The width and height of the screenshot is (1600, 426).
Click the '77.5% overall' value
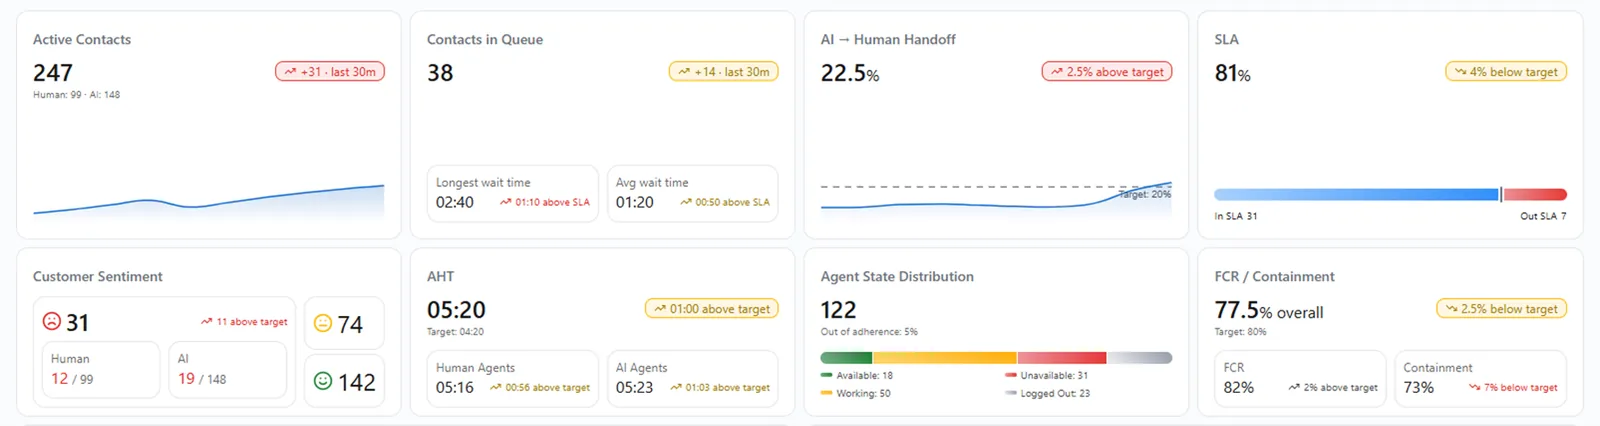pos(1269,311)
